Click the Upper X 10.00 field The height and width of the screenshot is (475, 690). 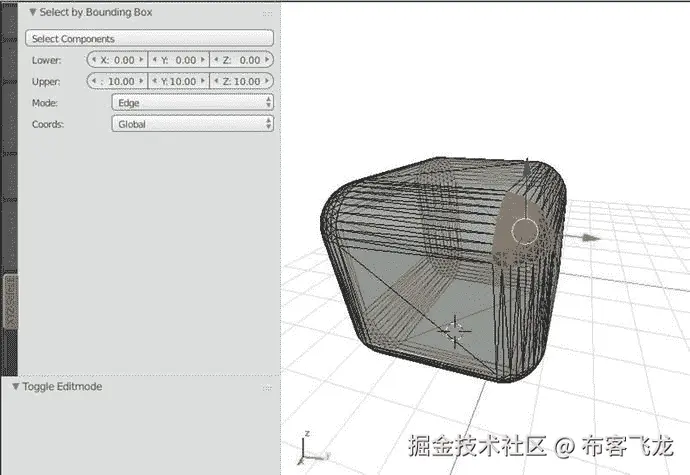(117, 81)
